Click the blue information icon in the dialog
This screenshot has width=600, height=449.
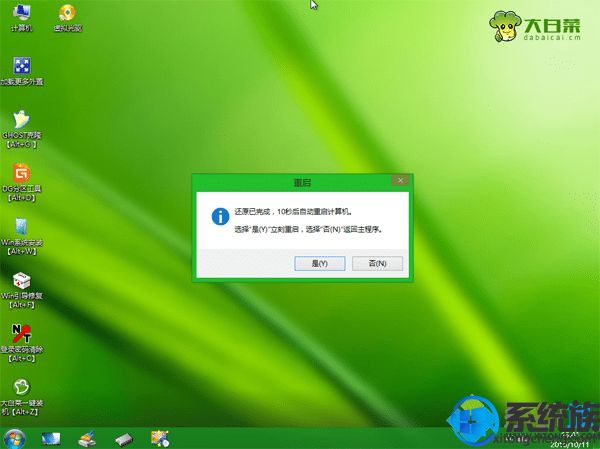[x=220, y=217]
